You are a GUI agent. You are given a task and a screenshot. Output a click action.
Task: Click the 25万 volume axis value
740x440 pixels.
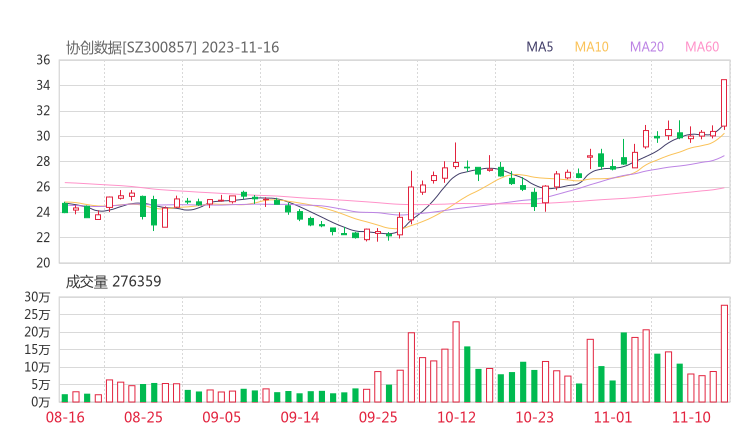tap(37, 314)
